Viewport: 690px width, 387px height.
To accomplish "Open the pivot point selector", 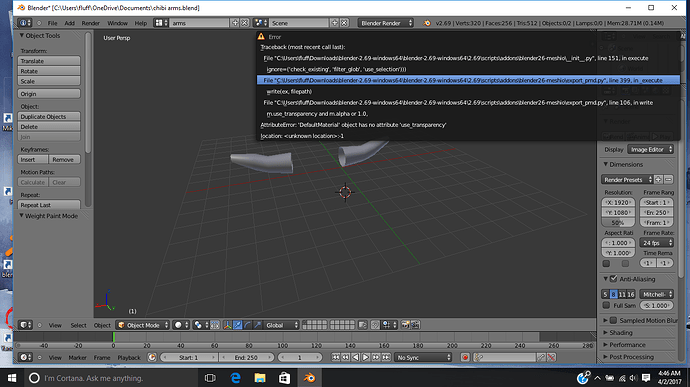I will click(201, 325).
